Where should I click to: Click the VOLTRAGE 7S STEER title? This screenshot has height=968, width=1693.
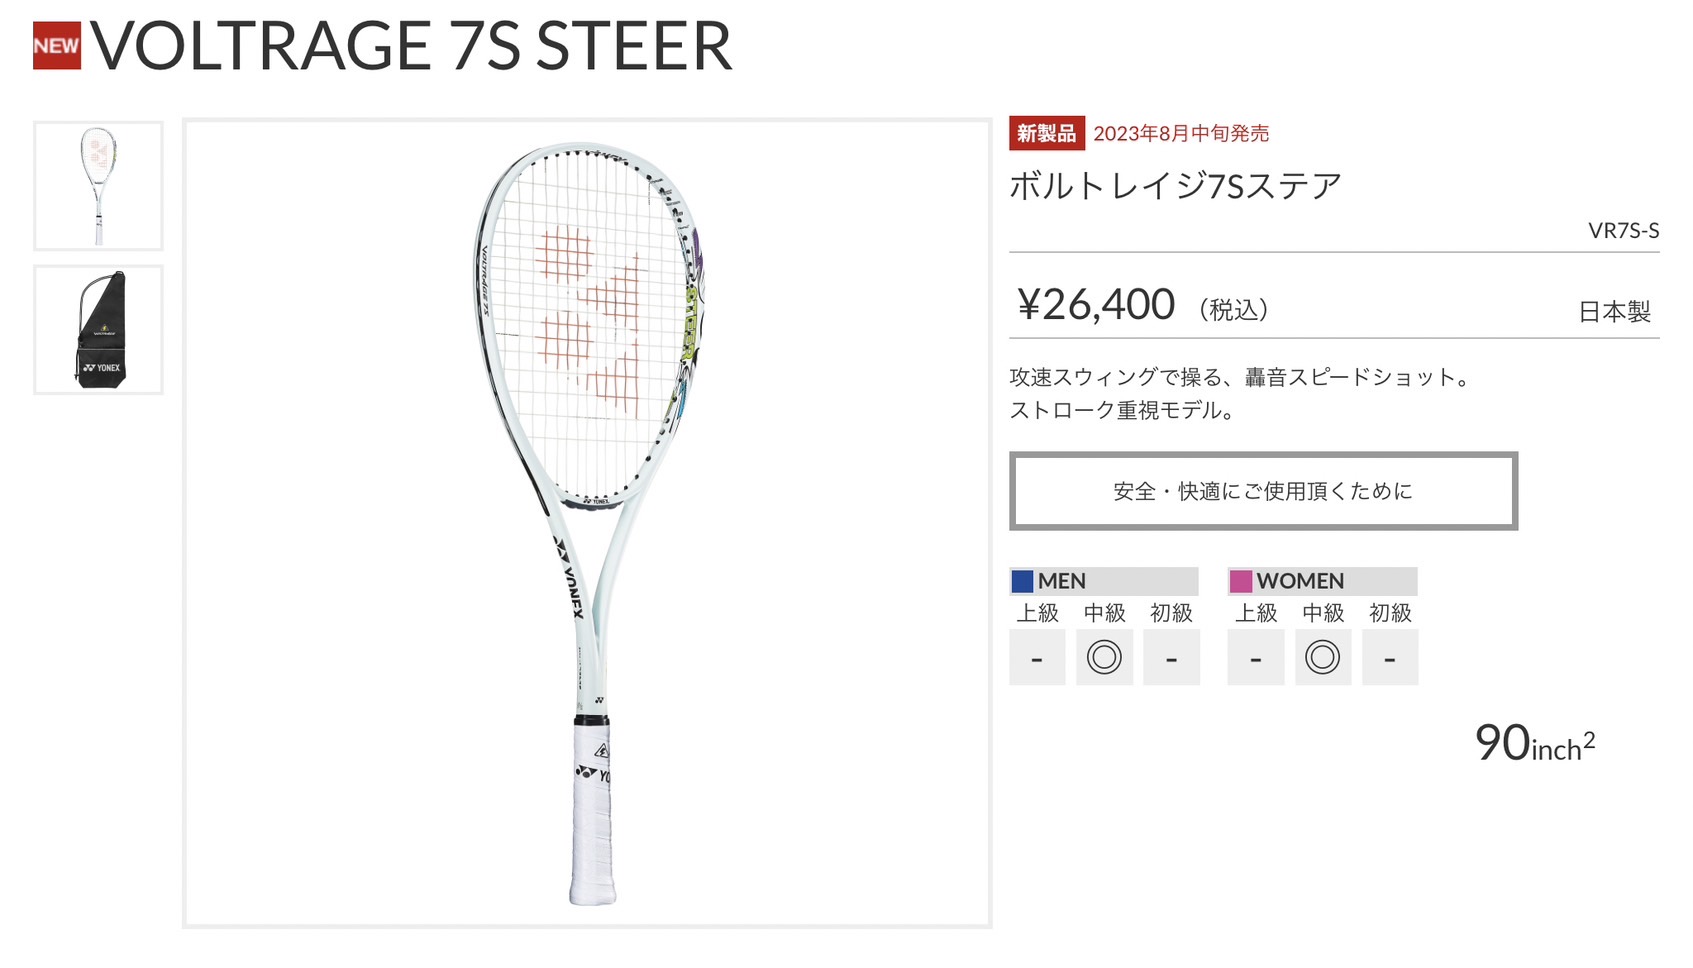click(411, 46)
